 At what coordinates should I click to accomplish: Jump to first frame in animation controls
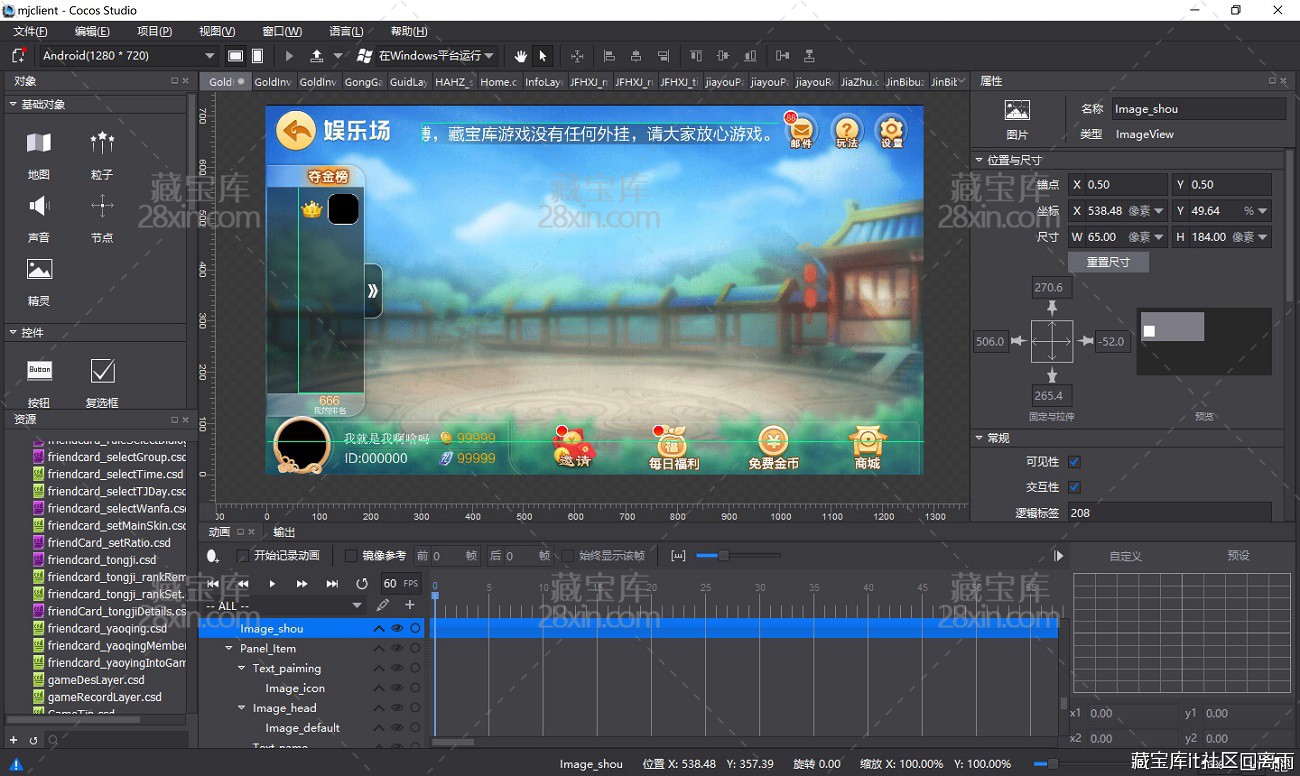[213, 583]
